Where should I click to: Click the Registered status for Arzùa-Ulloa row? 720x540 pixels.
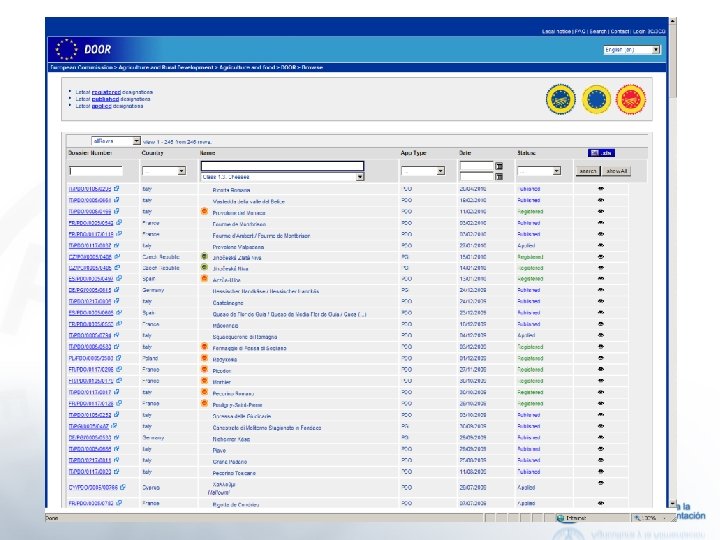[530, 279]
